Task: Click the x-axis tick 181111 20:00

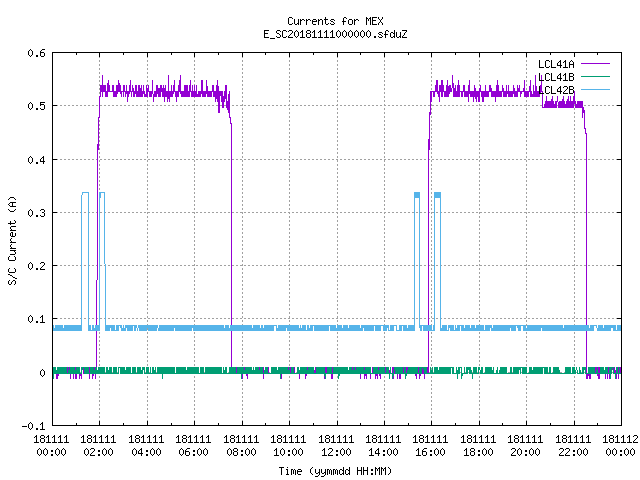Action: (x=525, y=446)
